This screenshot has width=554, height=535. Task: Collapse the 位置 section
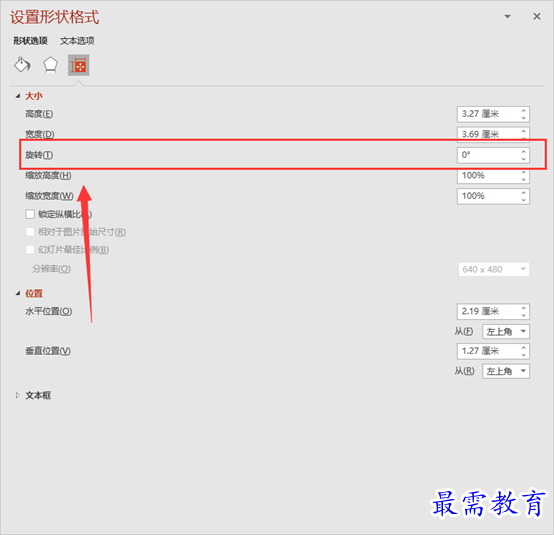coord(18,293)
